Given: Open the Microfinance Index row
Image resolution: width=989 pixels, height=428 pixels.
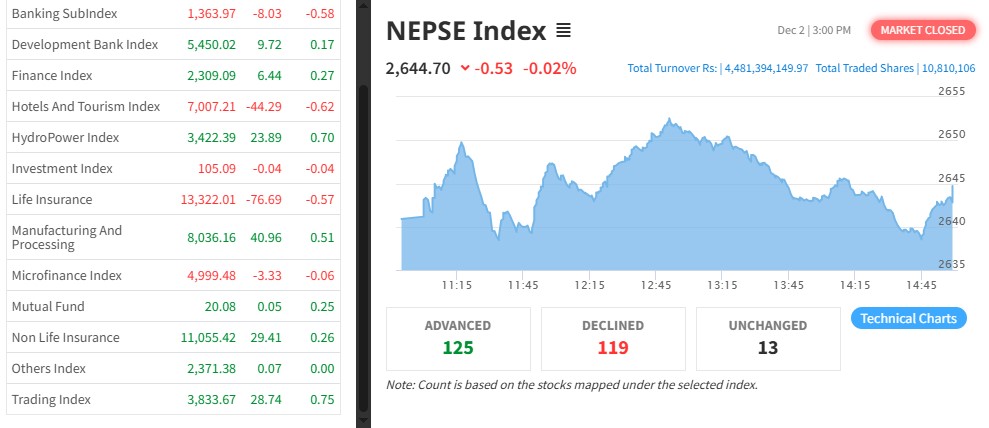Looking at the screenshot, I should (67, 275).
